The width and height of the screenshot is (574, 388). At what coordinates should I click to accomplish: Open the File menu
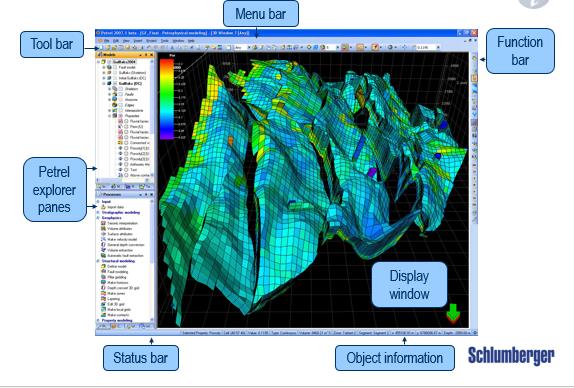coord(106,41)
